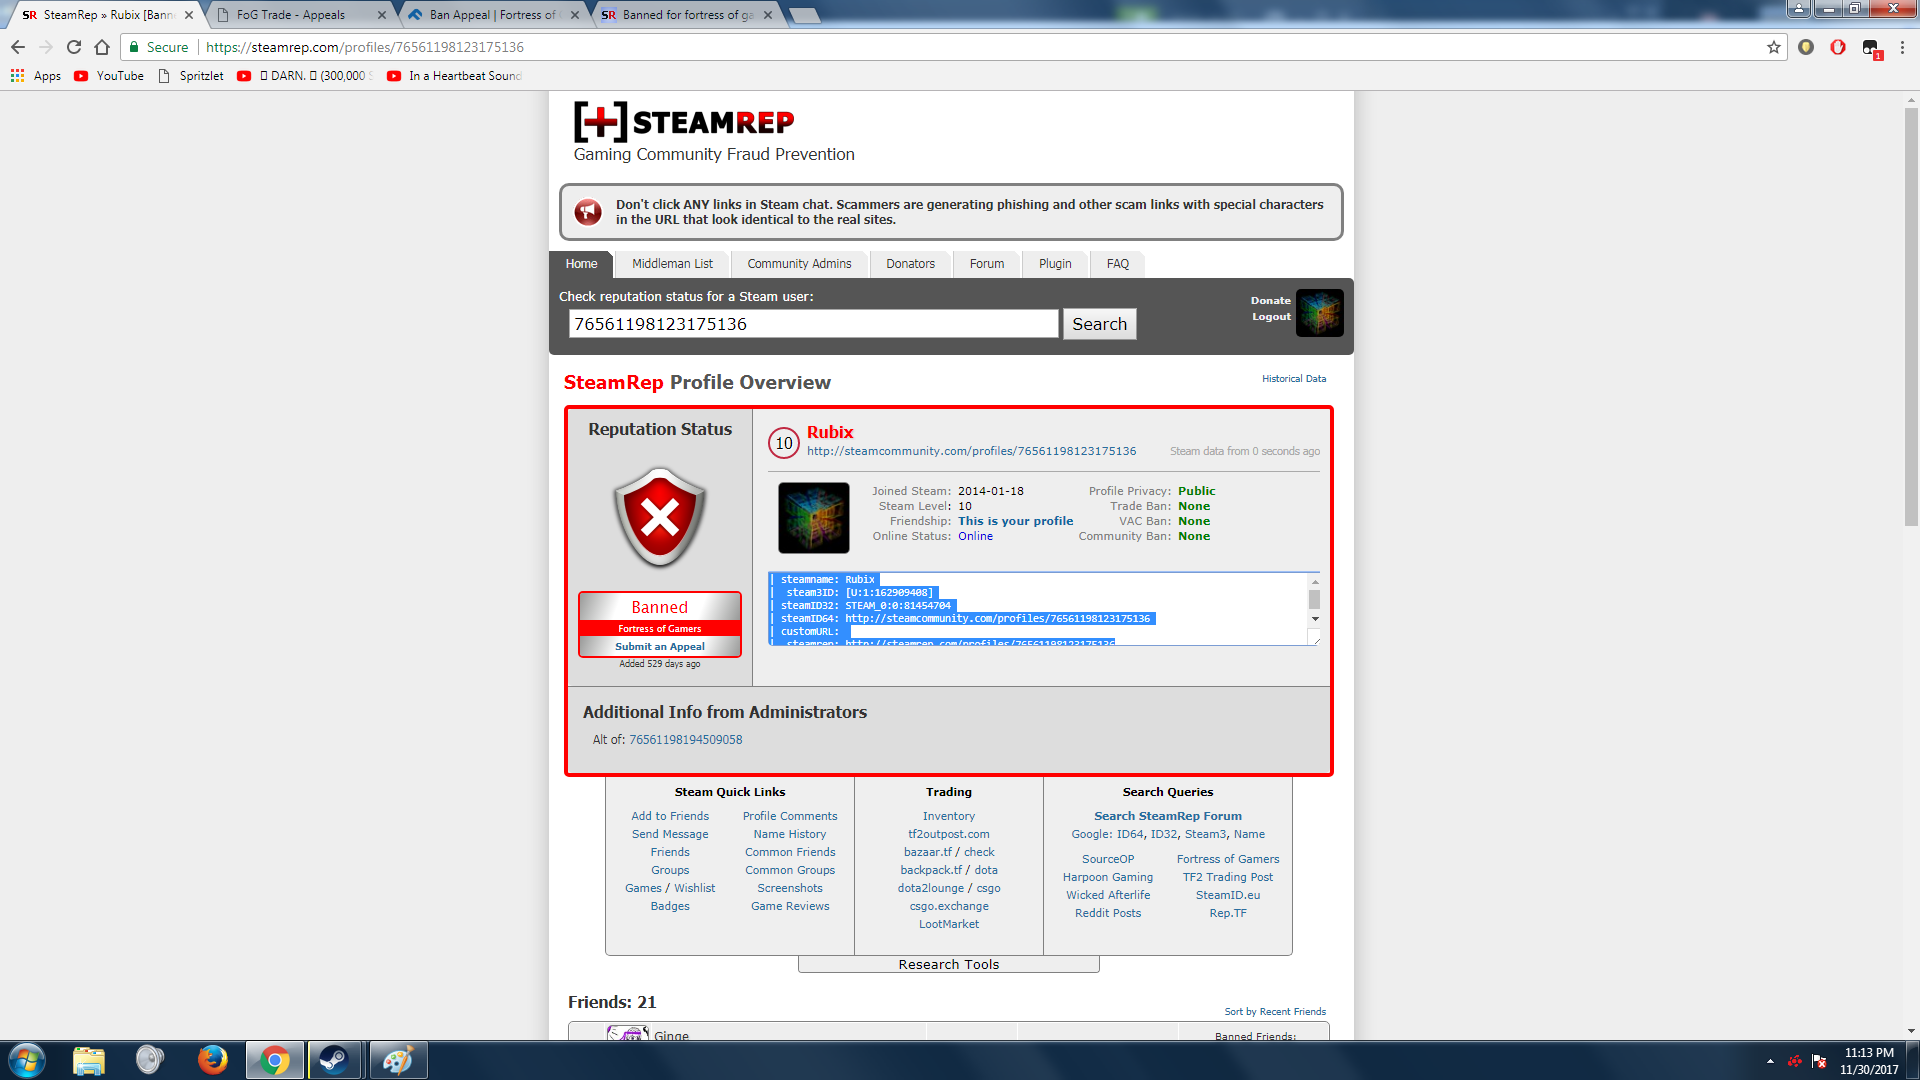Screen dimensions: 1920x1080
Task: Click Sort by Recent Friends link
Action: pos(1275,1012)
